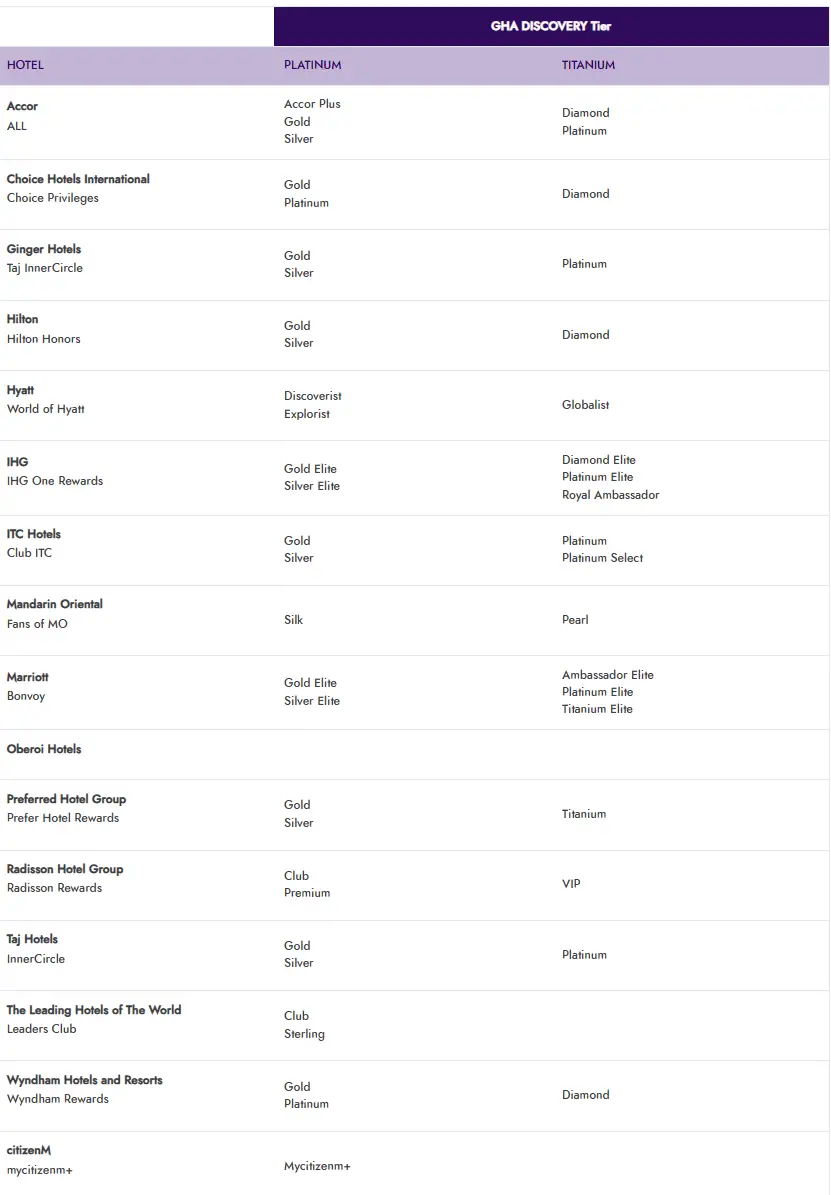Select the HOTEL column header

click(25, 65)
